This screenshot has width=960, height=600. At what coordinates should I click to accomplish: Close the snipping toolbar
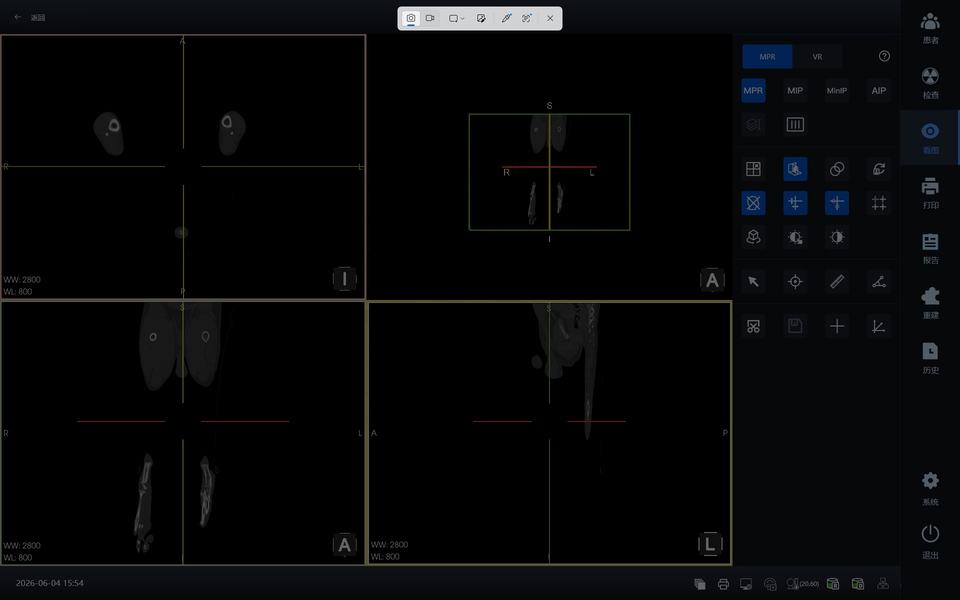click(550, 18)
